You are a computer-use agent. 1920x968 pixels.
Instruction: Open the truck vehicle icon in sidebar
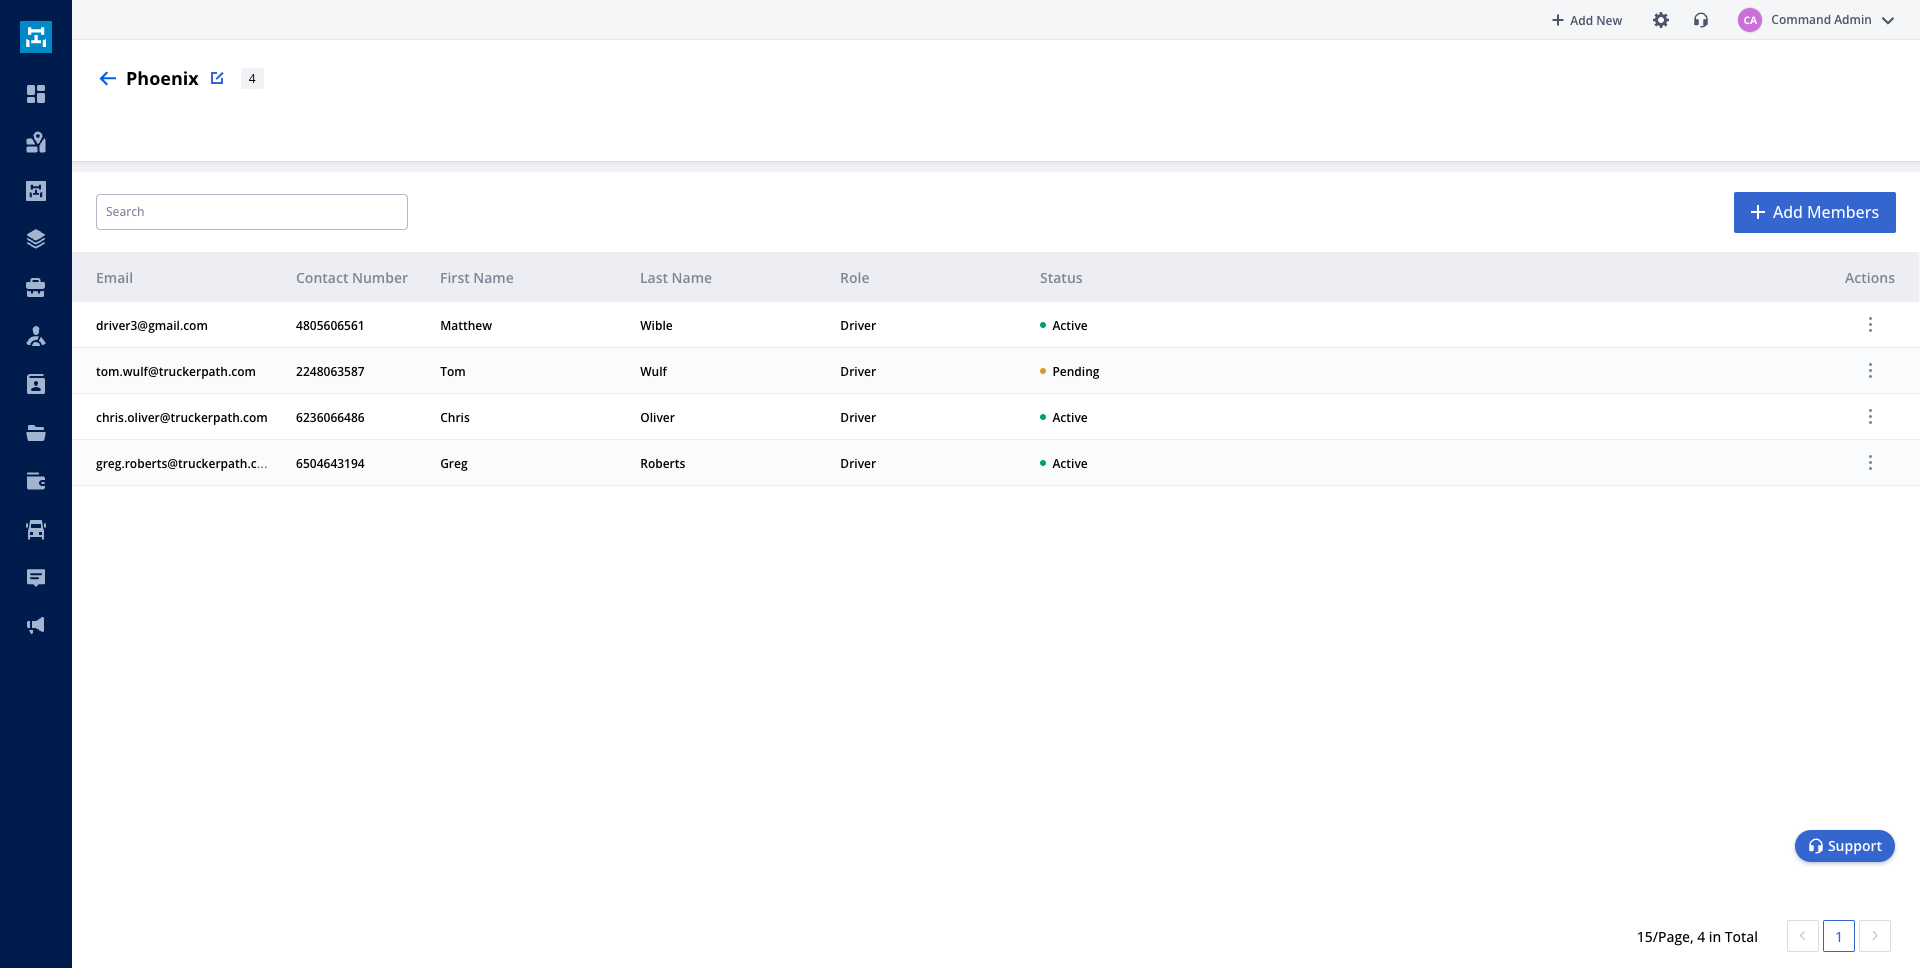[x=36, y=529]
